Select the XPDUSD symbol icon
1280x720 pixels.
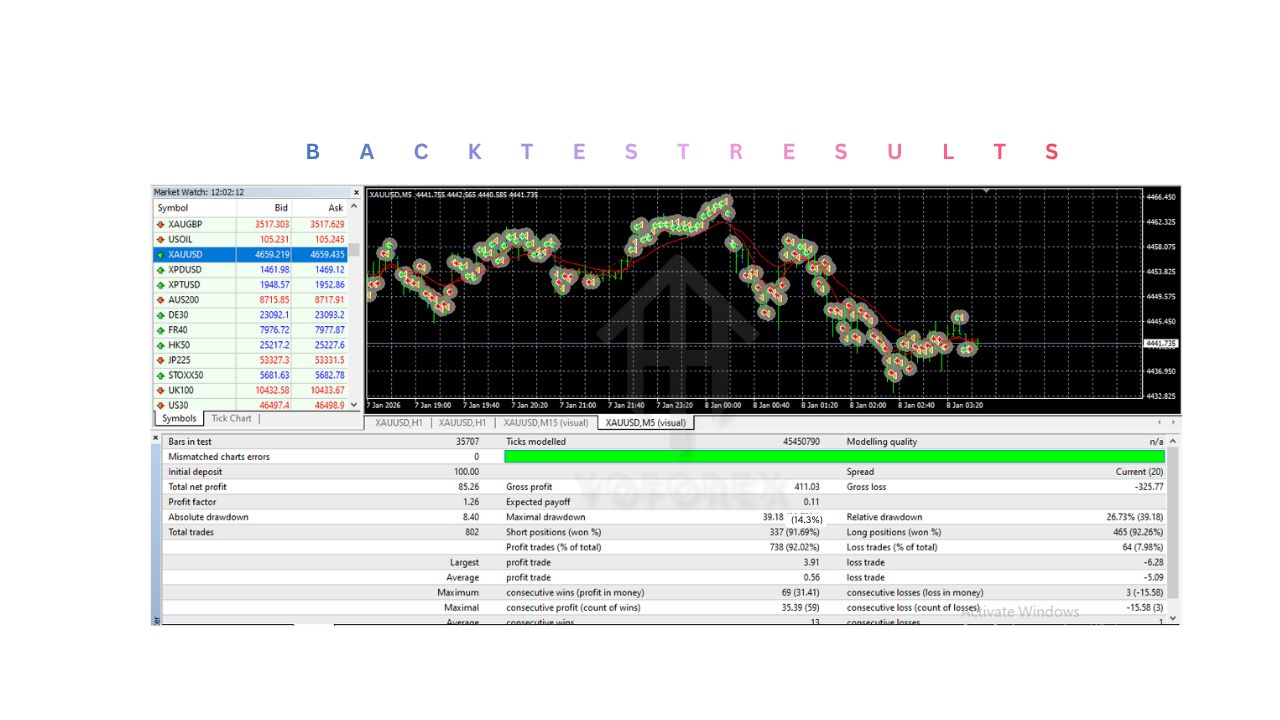(158, 269)
